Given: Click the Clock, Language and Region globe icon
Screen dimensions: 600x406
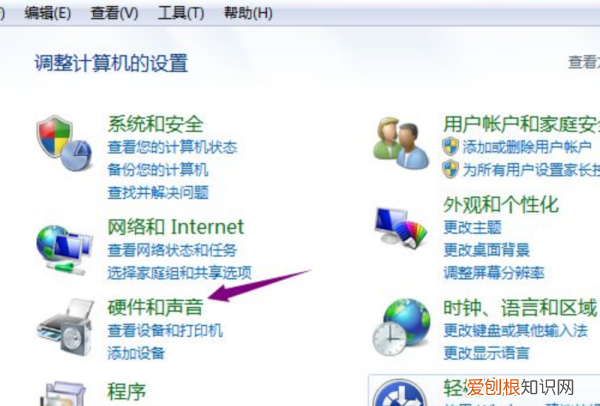Looking at the screenshot, I should 401,328.
